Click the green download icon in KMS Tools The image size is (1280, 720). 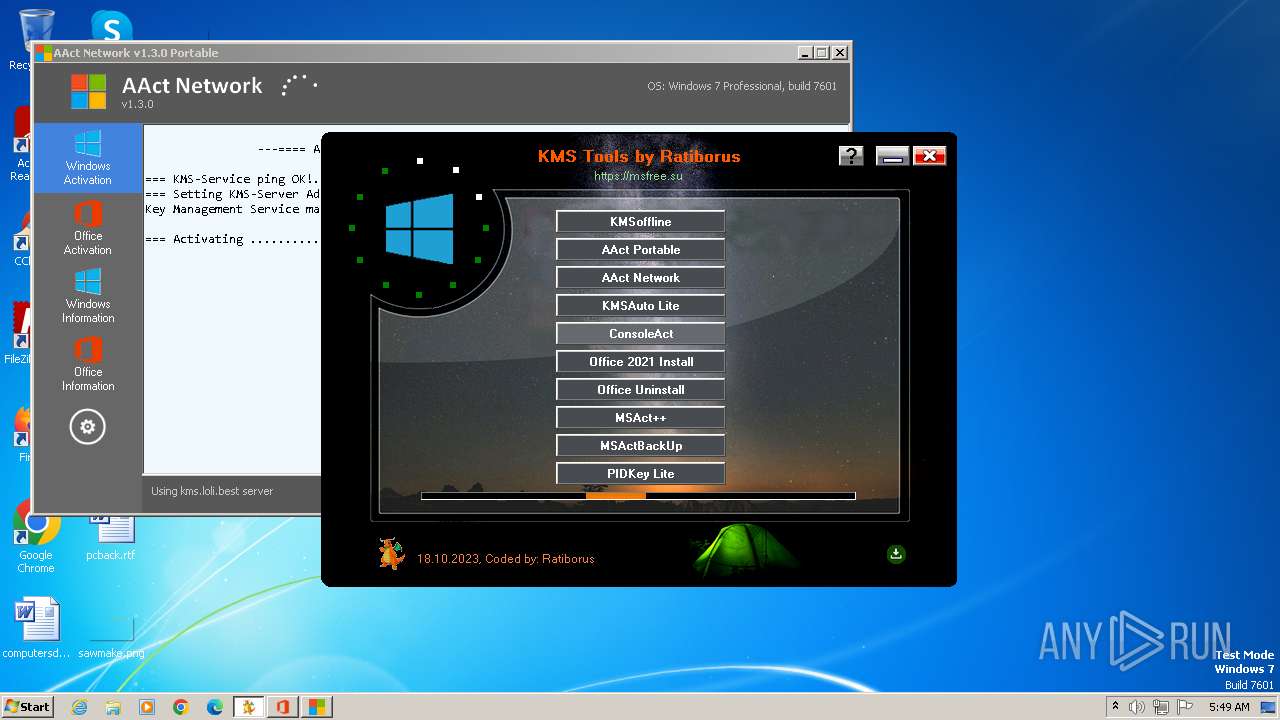click(896, 554)
